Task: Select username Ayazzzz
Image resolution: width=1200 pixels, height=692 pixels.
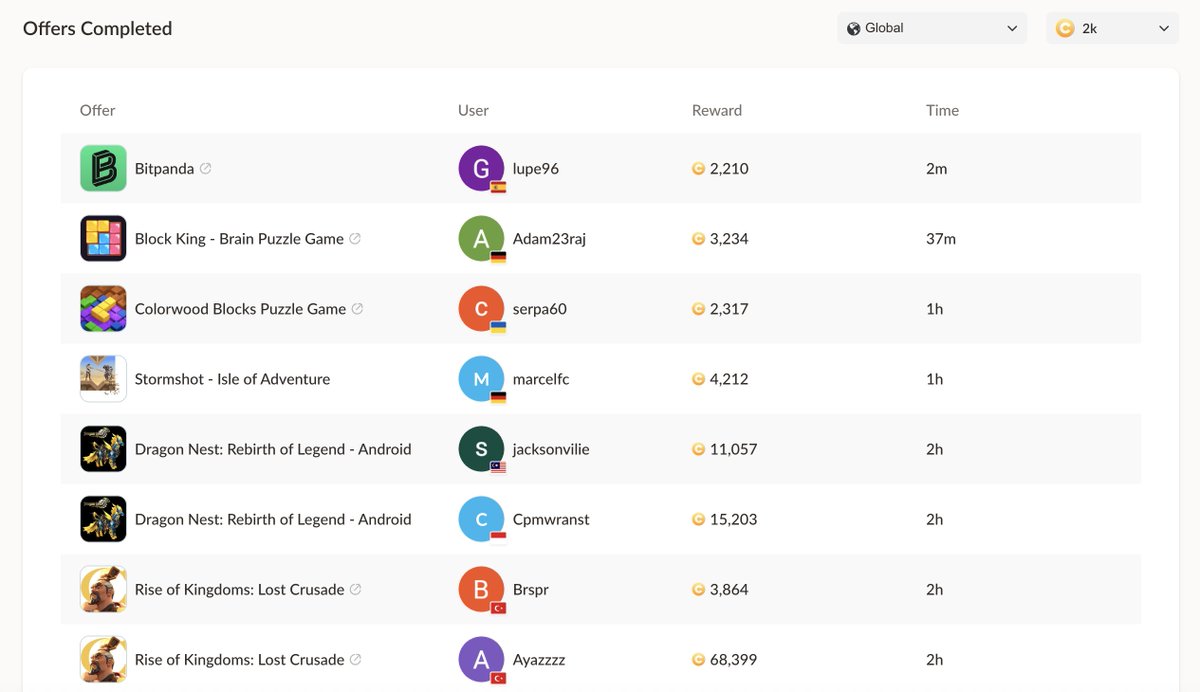Action: coord(539,658)
